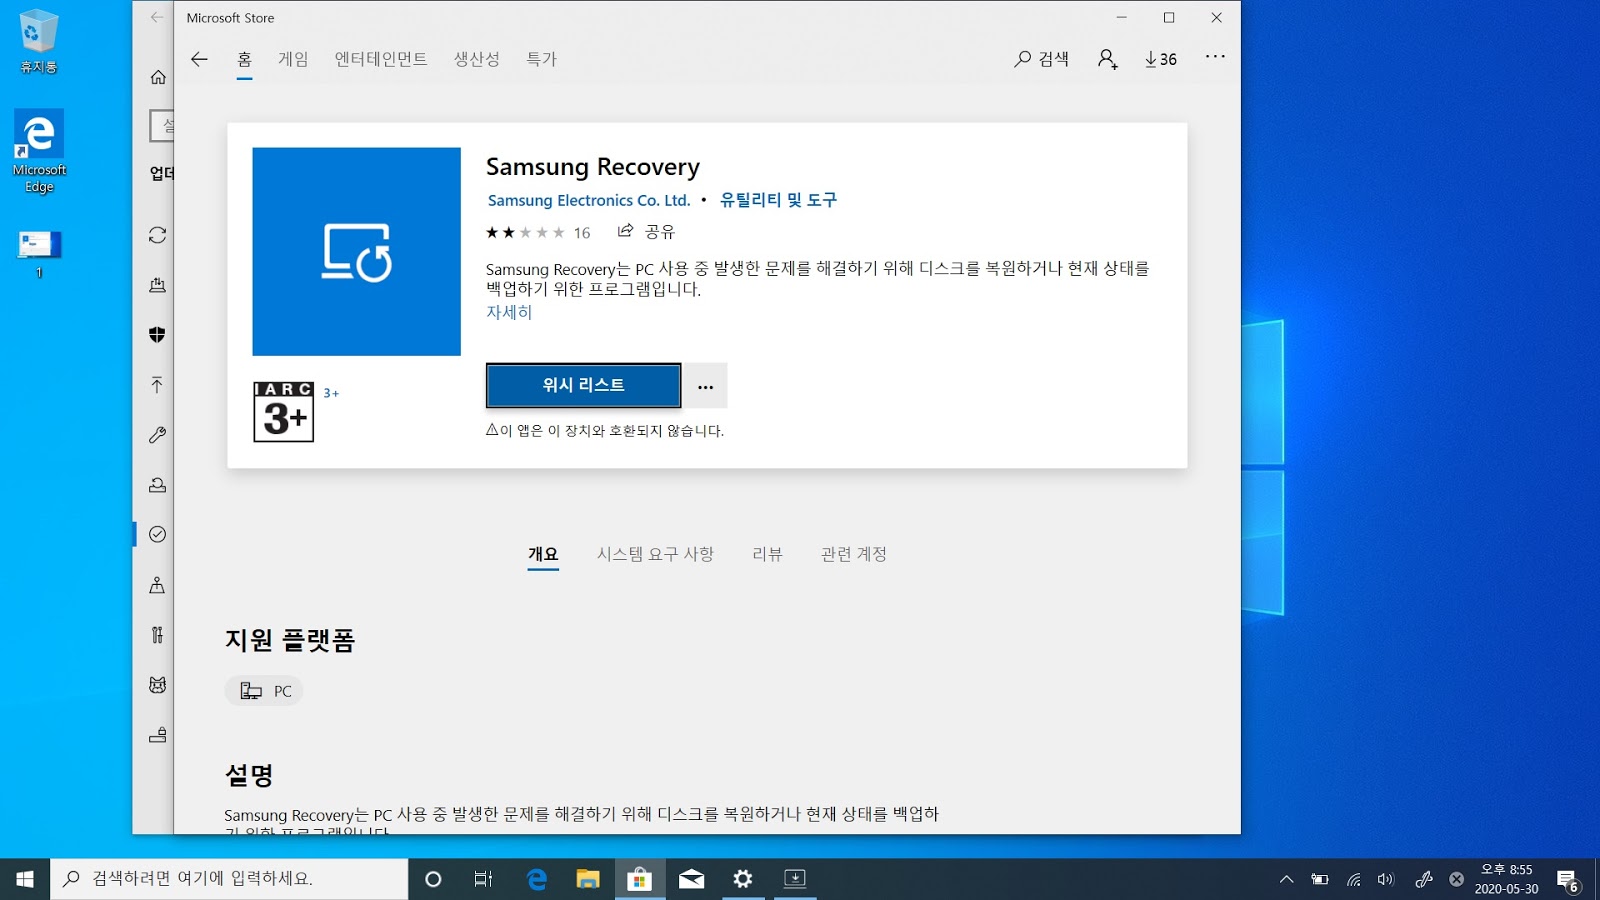The height and width of the screenshot is (900, 1600).
Task: Open File Explorer from taskbar
Action: tap(588, 879)
